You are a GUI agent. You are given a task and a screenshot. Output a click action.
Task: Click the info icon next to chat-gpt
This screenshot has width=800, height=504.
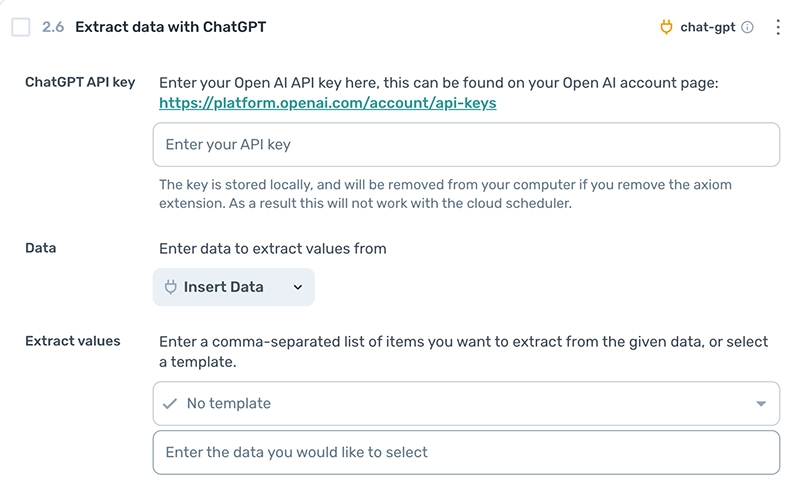747,27
